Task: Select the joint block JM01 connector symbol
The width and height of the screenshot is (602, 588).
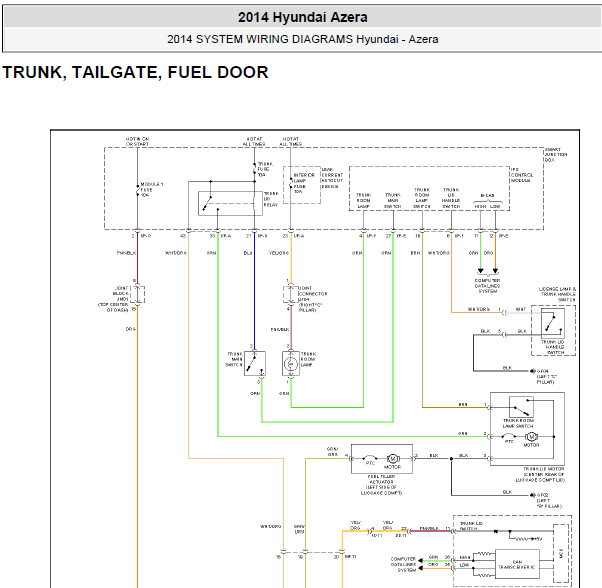Action: click(x=137, y=295)
